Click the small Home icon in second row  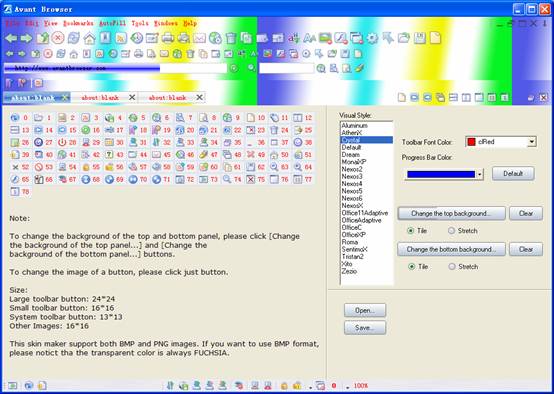click(73, 54)
